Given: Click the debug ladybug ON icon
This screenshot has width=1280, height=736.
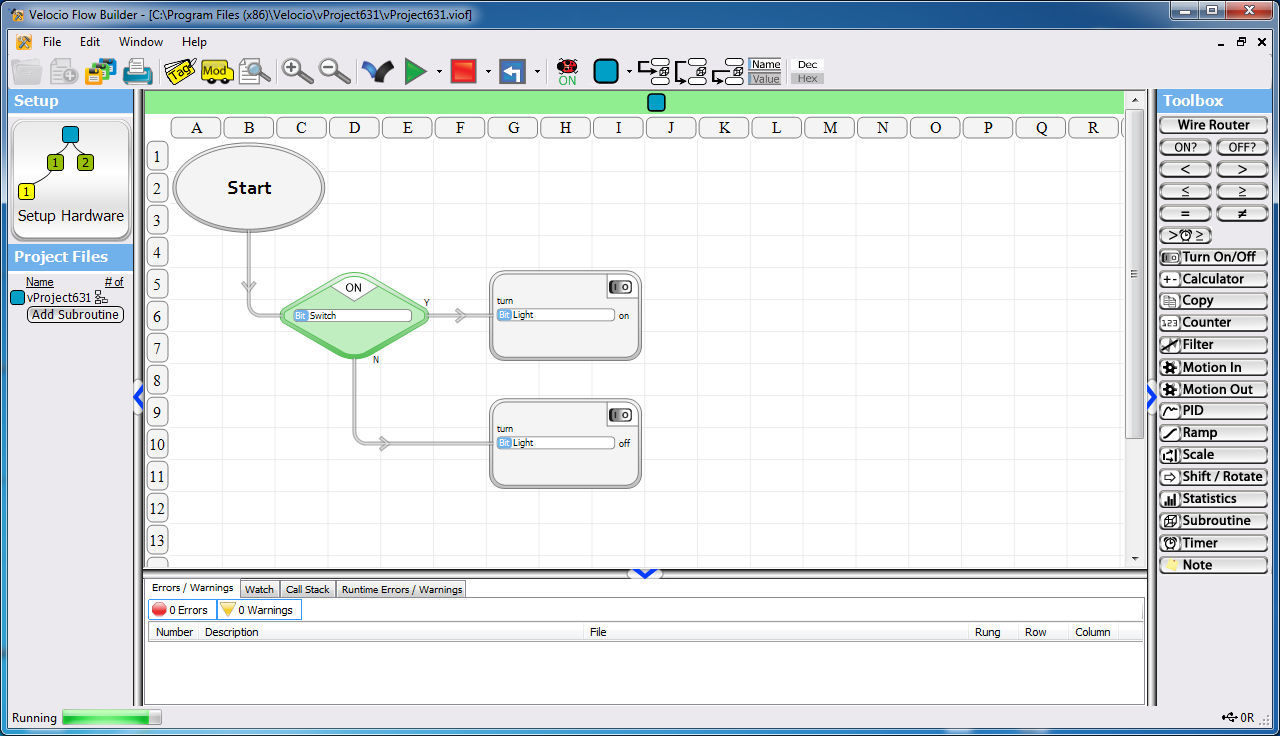Looking at the screenshot, I should [x=566, y=71].
